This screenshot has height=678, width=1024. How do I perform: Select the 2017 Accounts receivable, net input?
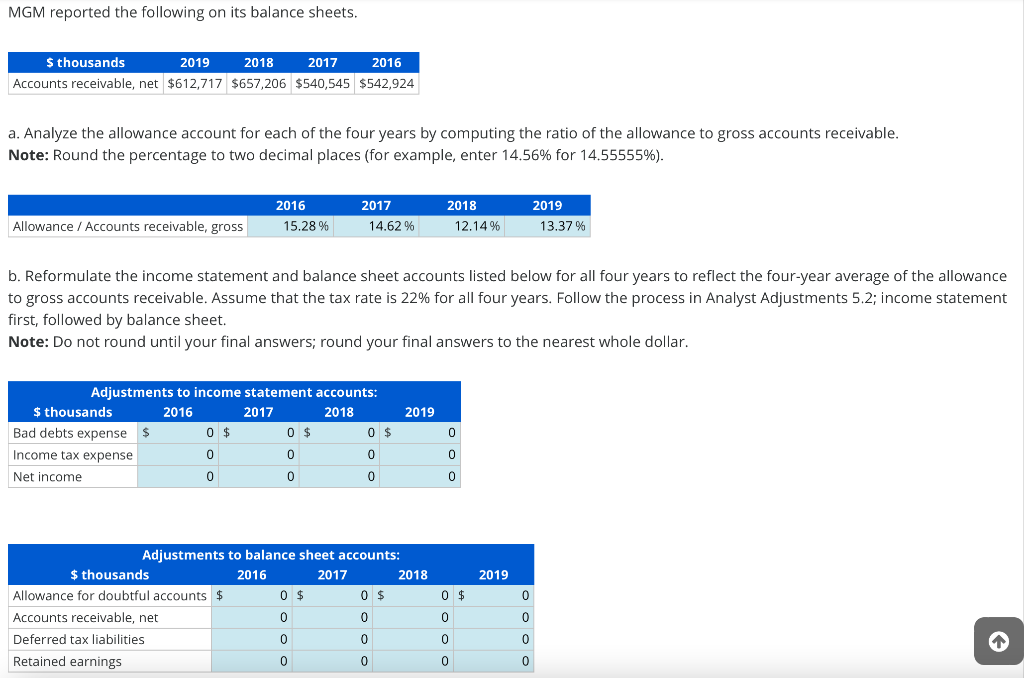point(331,617)
